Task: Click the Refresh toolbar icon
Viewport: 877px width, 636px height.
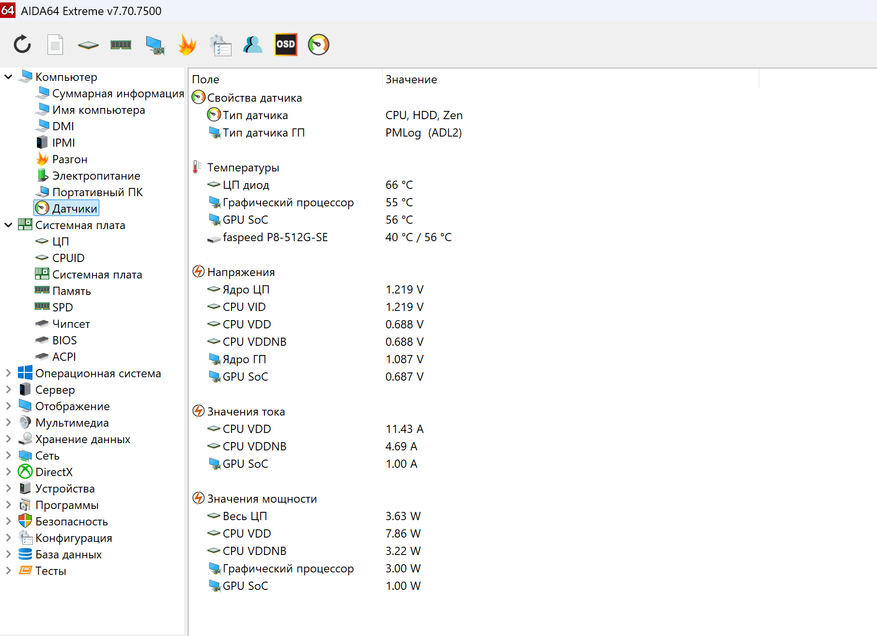Action: 22,45
